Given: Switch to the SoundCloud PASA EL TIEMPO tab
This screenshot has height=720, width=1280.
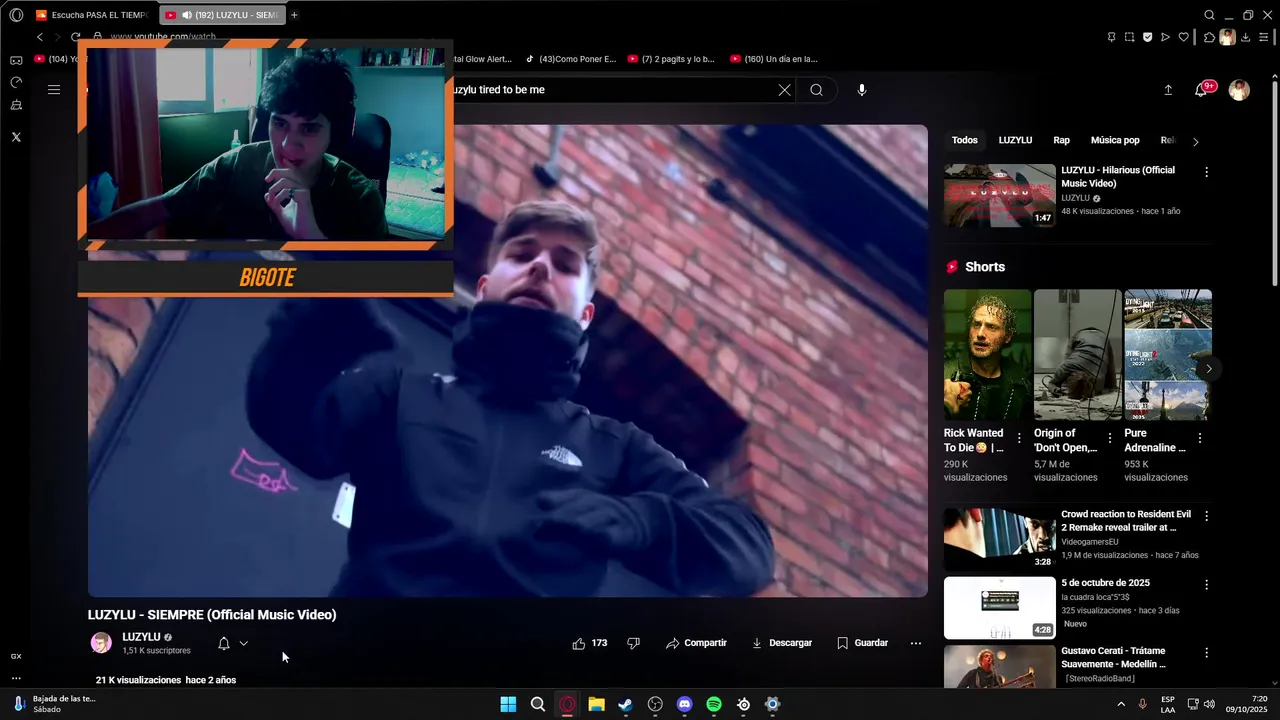Looking at the screenshot, I should [x=91, y=15].
